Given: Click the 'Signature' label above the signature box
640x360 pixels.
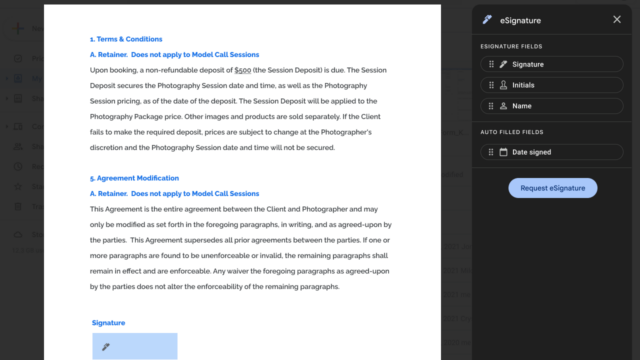Looking at the screenshot, I should click(109, 322).
